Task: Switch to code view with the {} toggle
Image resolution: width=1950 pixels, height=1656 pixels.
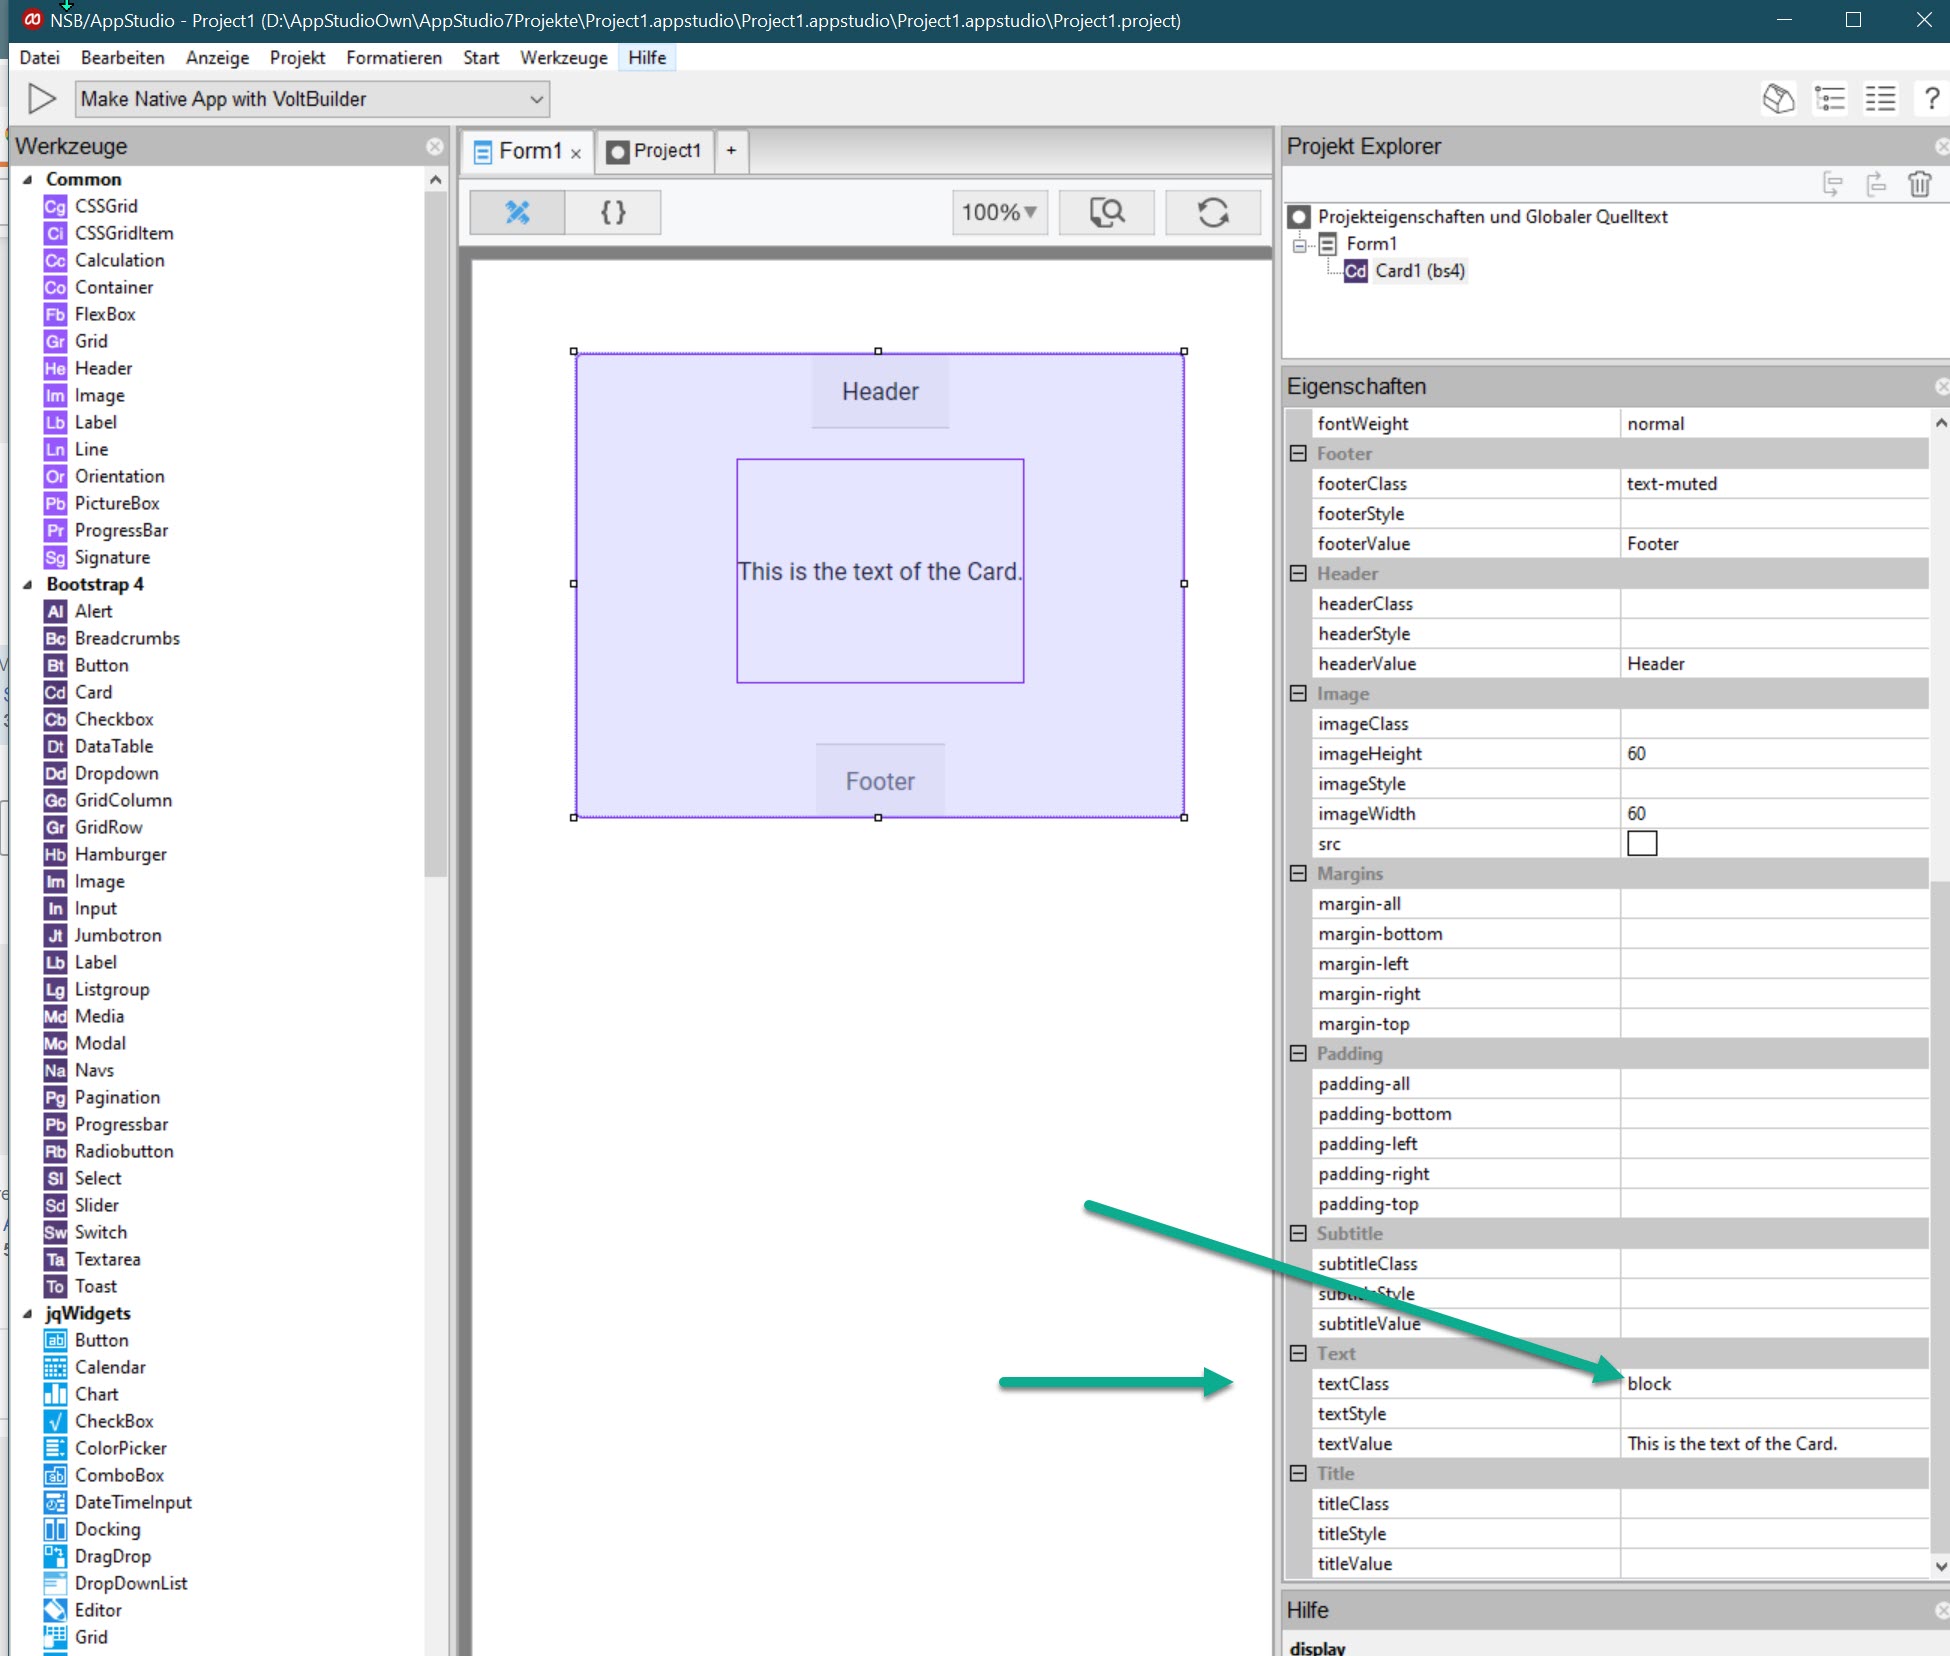Action: 613,212
